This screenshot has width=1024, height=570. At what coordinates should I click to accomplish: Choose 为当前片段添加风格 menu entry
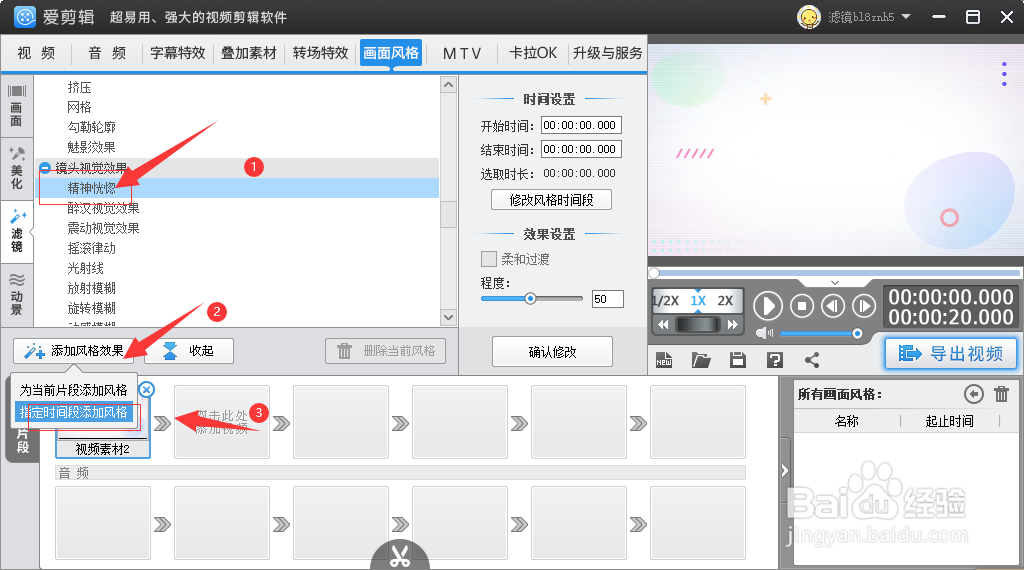coord(74,390)
